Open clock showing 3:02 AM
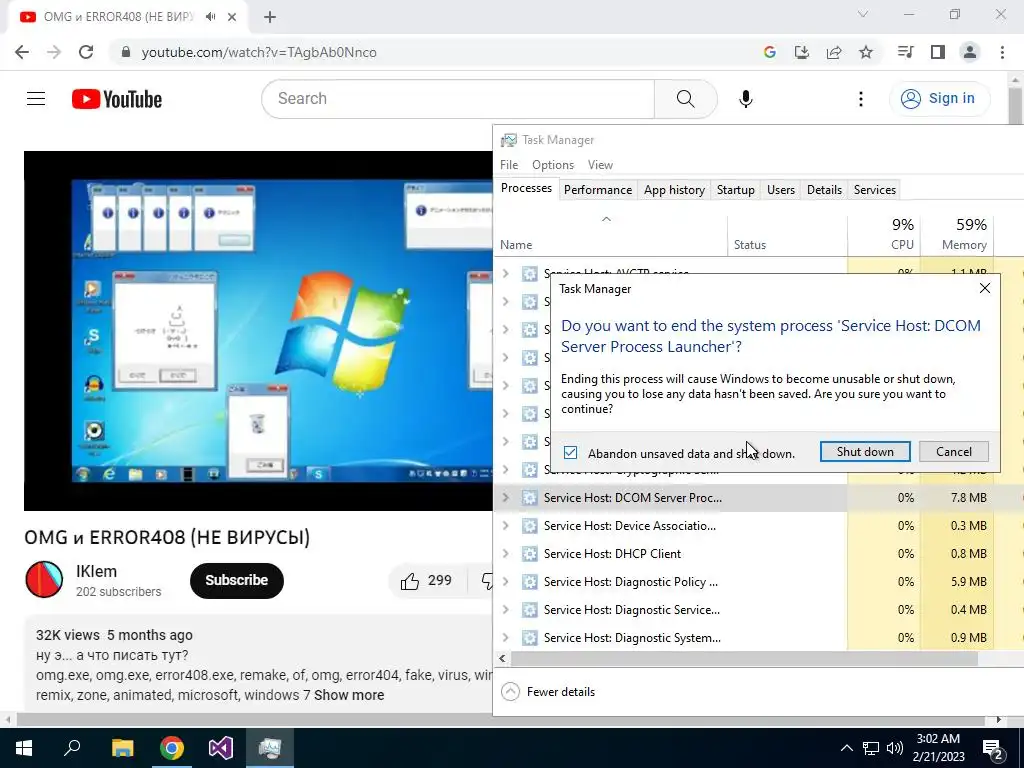The height and width of the screenshot is (768, 1024). point(938,748)
